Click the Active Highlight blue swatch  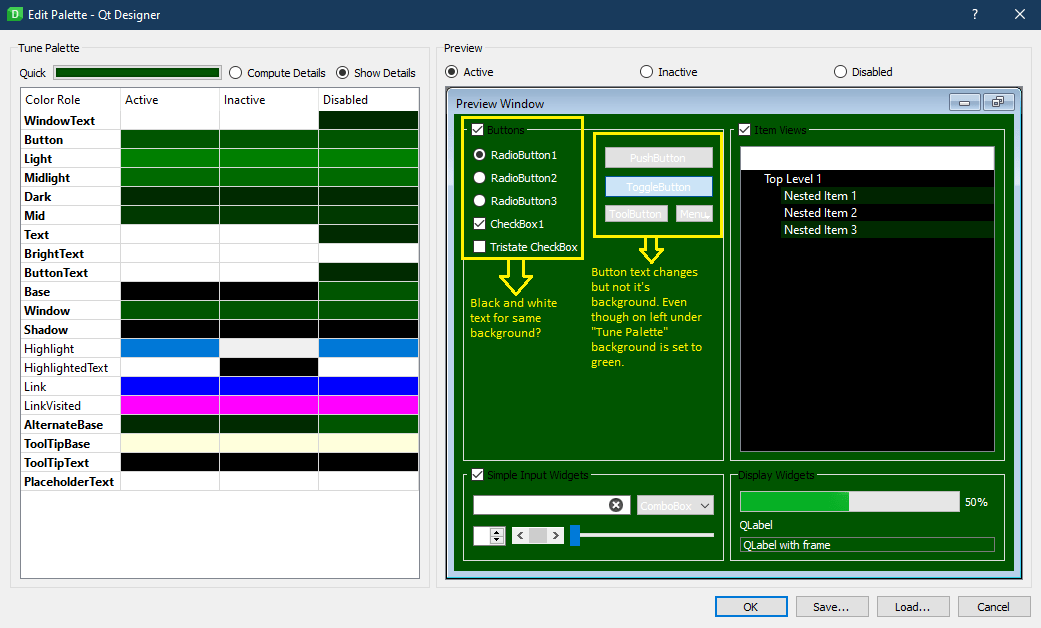point(170,348)
